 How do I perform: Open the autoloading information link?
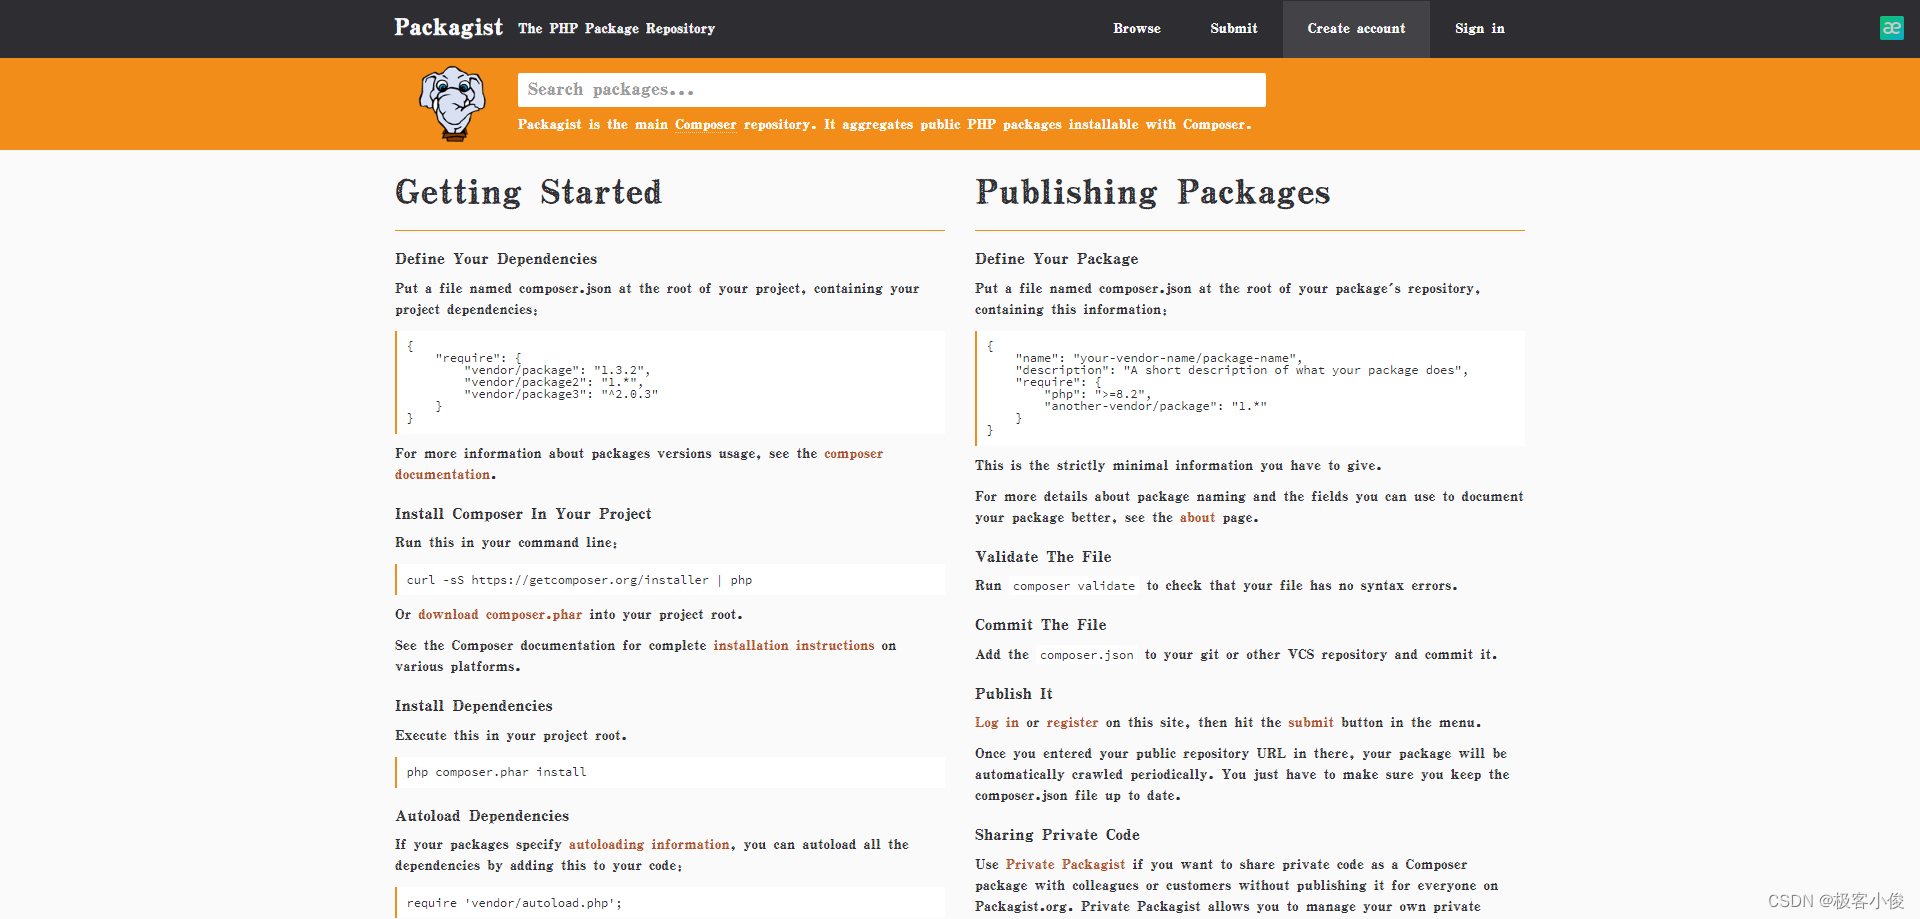pos(650,845)
